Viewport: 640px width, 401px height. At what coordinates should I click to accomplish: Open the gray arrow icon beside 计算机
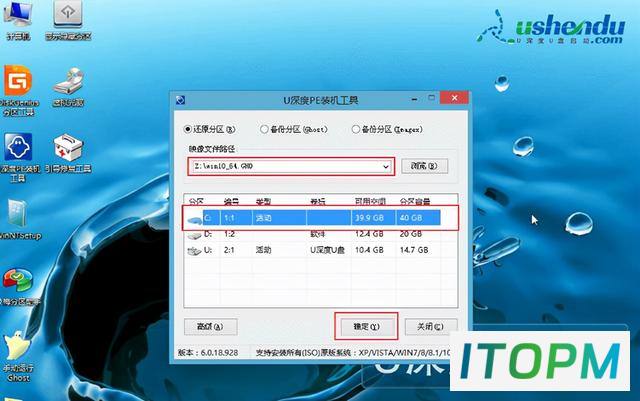(68, 20)
